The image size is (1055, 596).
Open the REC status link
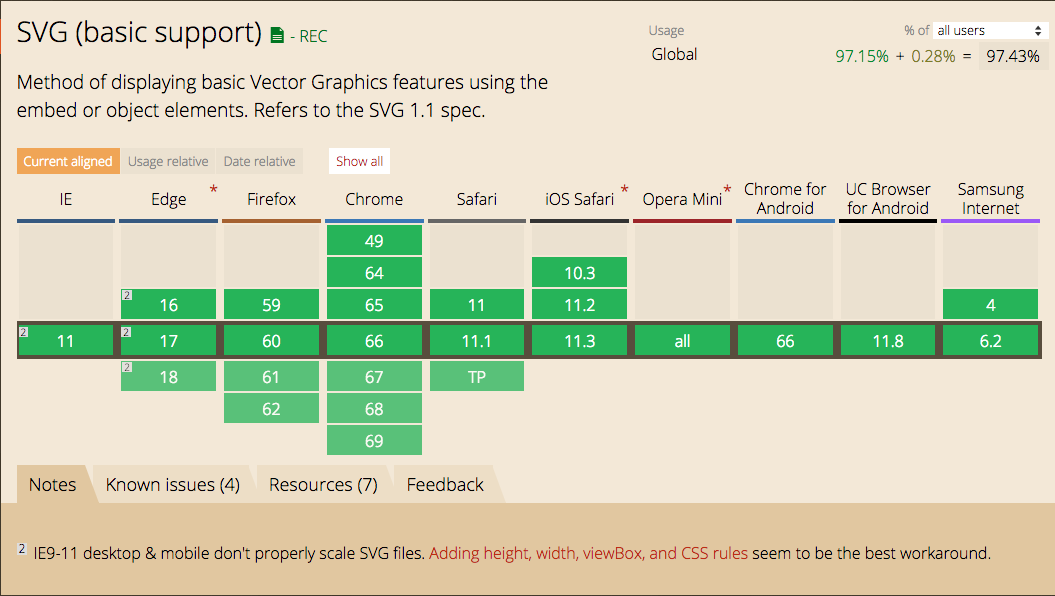coord(314,36)
